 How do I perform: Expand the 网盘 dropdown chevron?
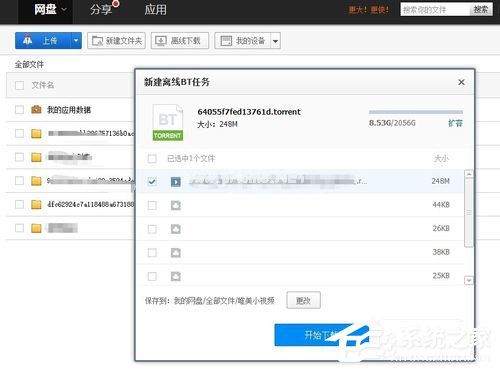point(64,10)
